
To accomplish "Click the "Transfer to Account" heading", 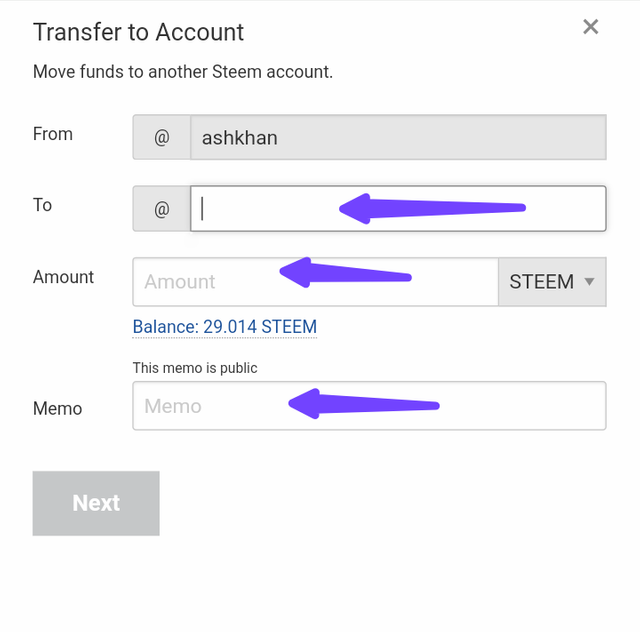I will point(139,32).
